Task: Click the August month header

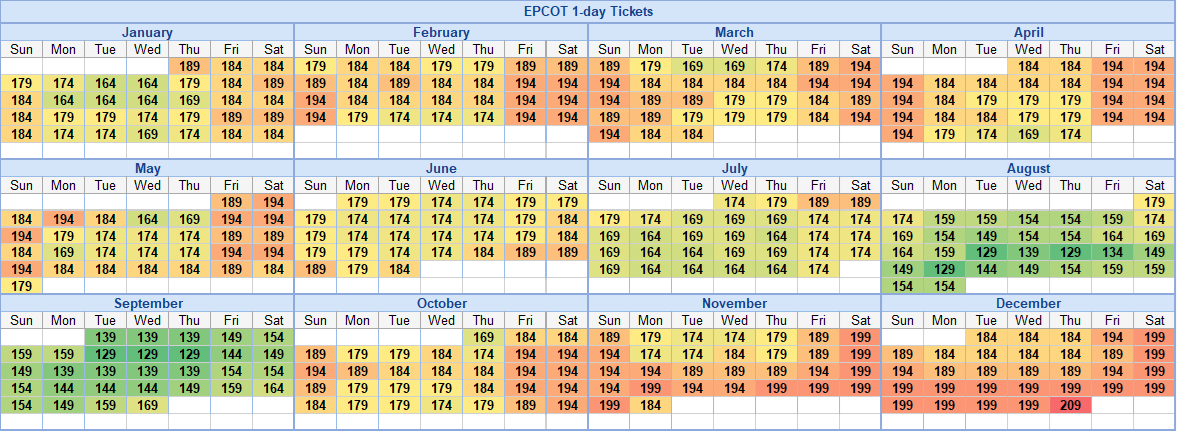Action: pos(1028,169)
